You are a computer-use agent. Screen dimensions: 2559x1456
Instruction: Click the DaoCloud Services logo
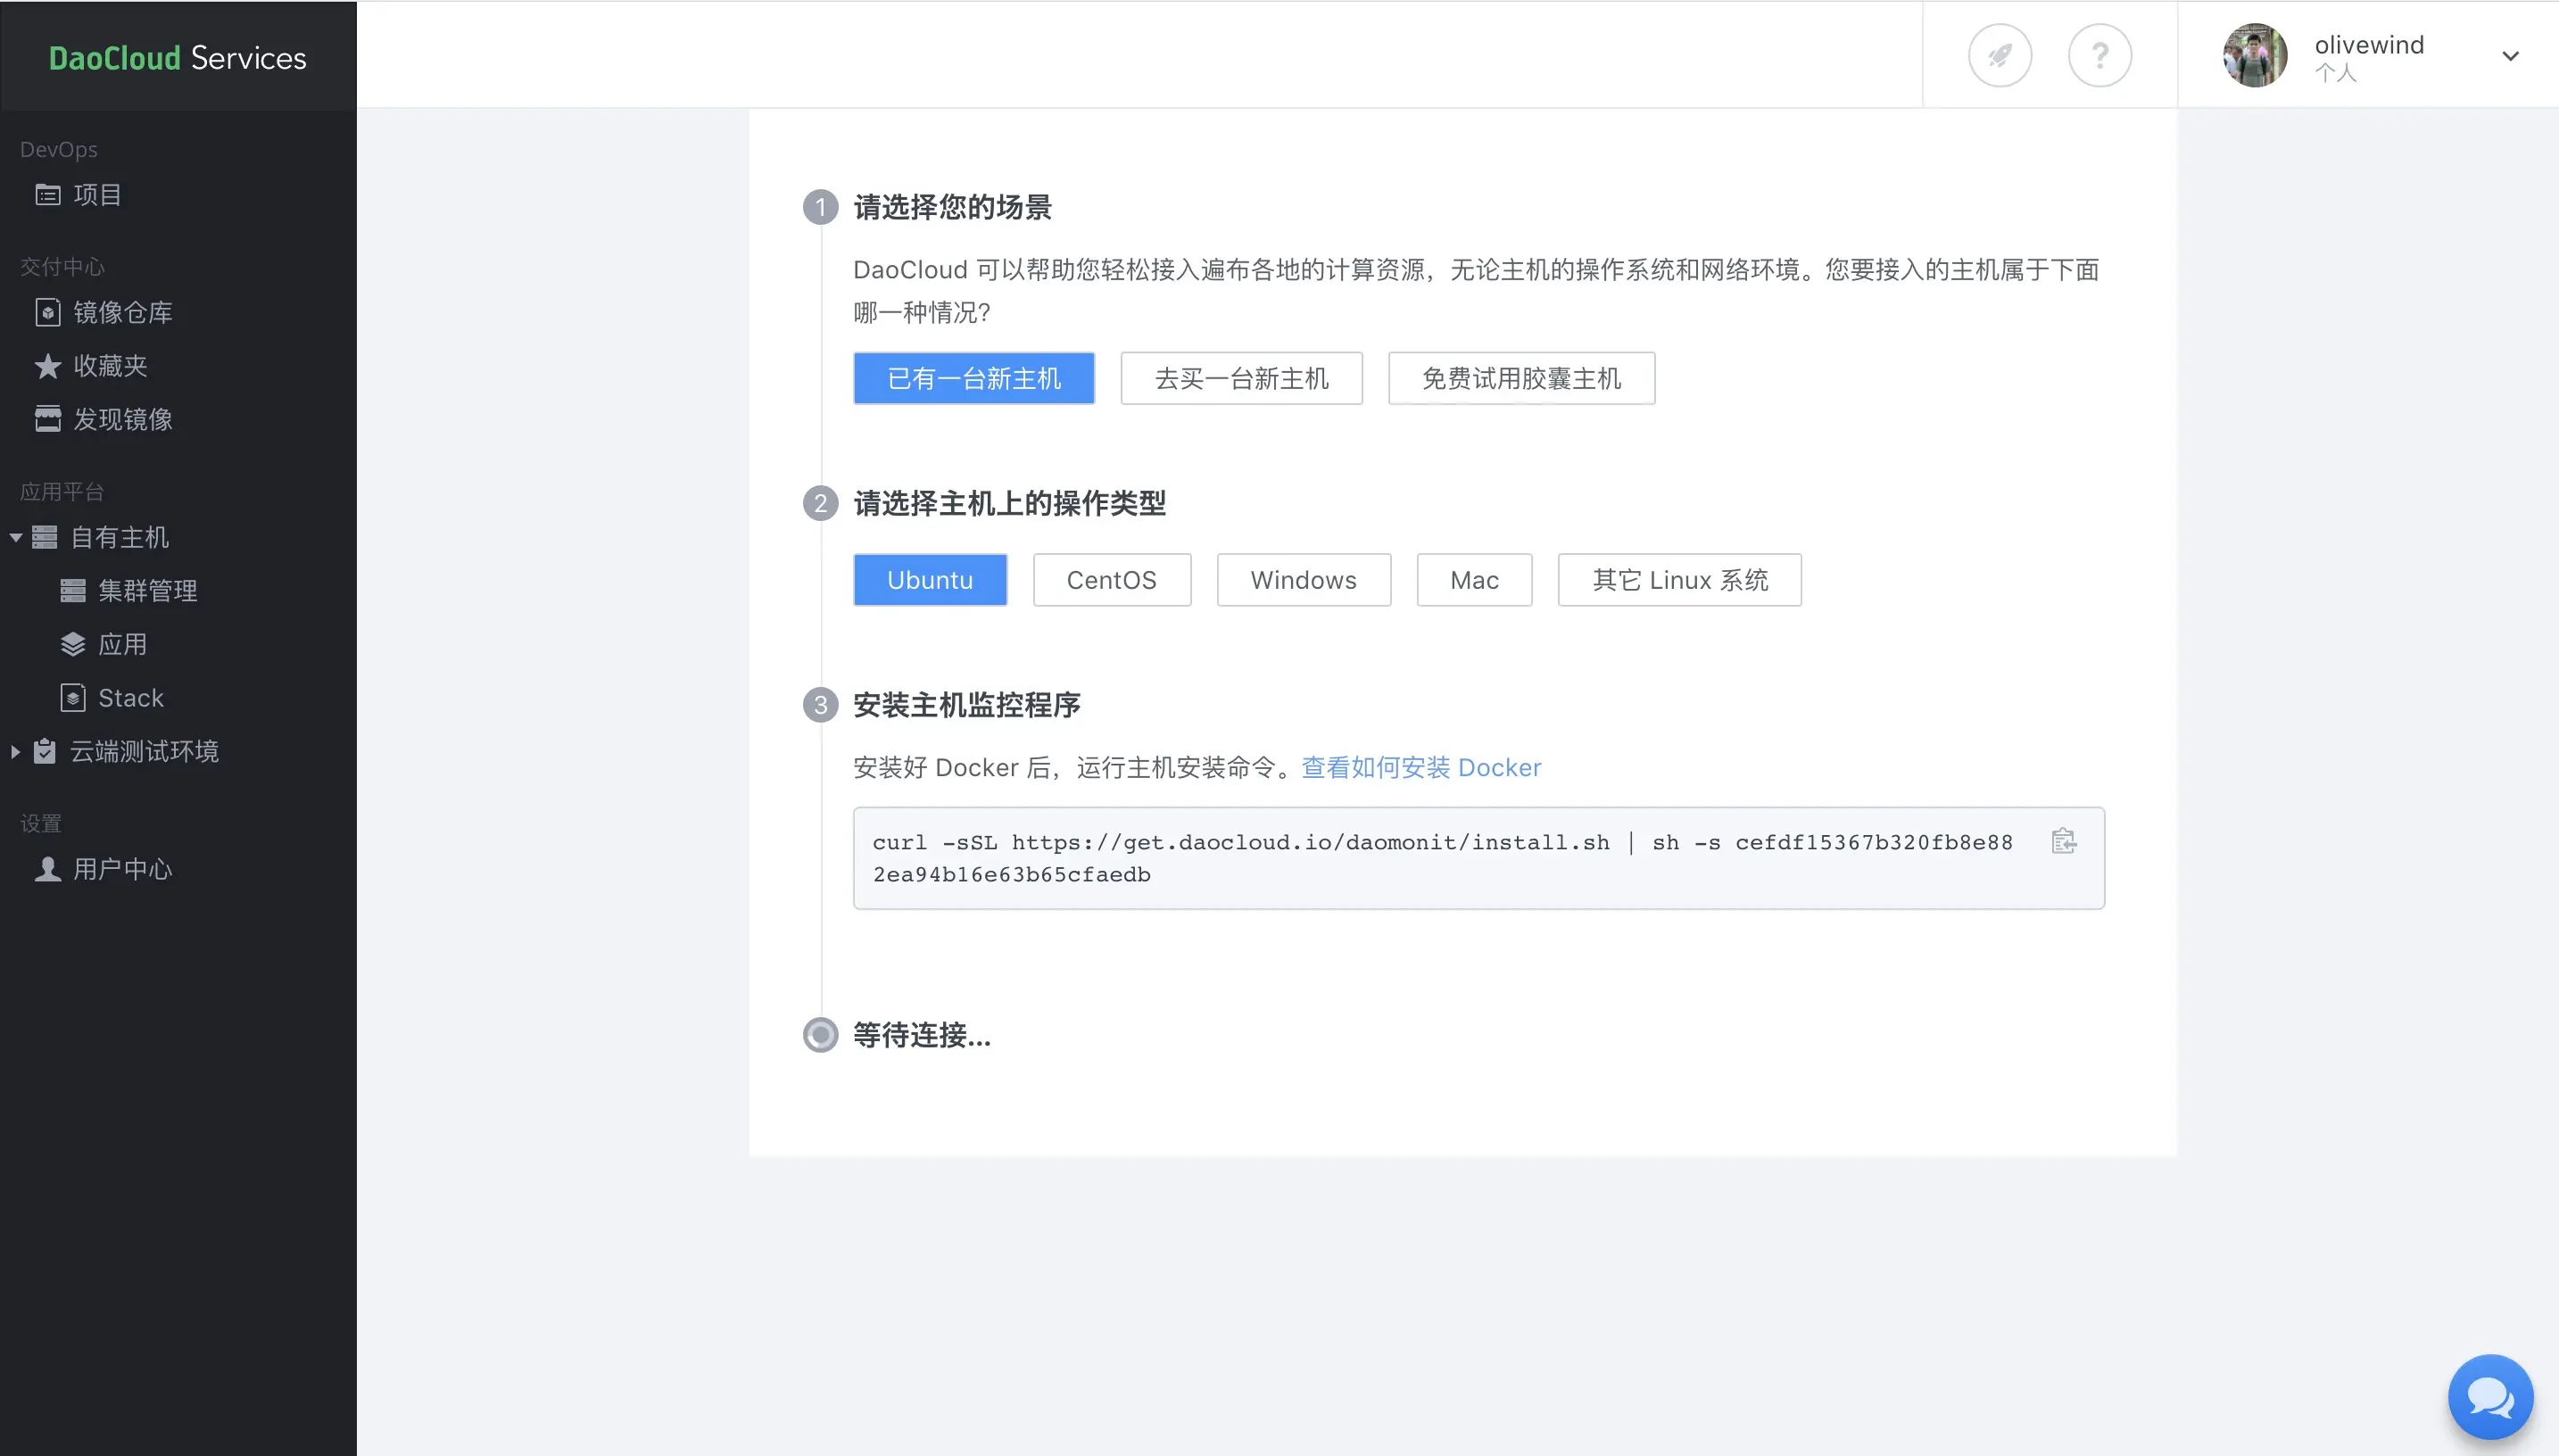[x=178, y=58]
